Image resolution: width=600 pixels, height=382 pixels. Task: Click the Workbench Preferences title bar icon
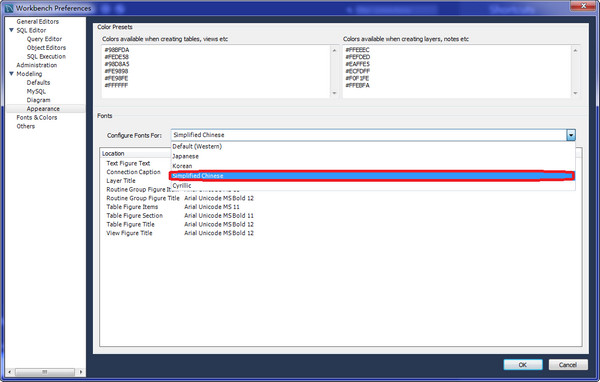pos(9,8)
